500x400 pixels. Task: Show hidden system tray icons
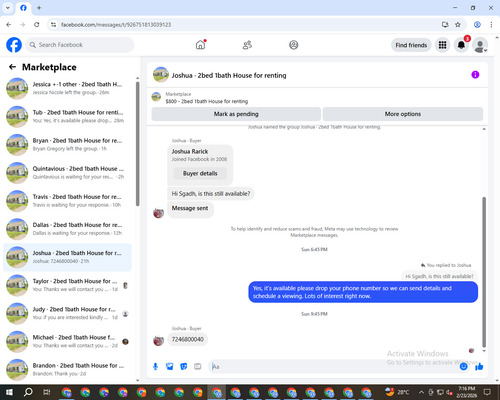click(x=421, y=392)
